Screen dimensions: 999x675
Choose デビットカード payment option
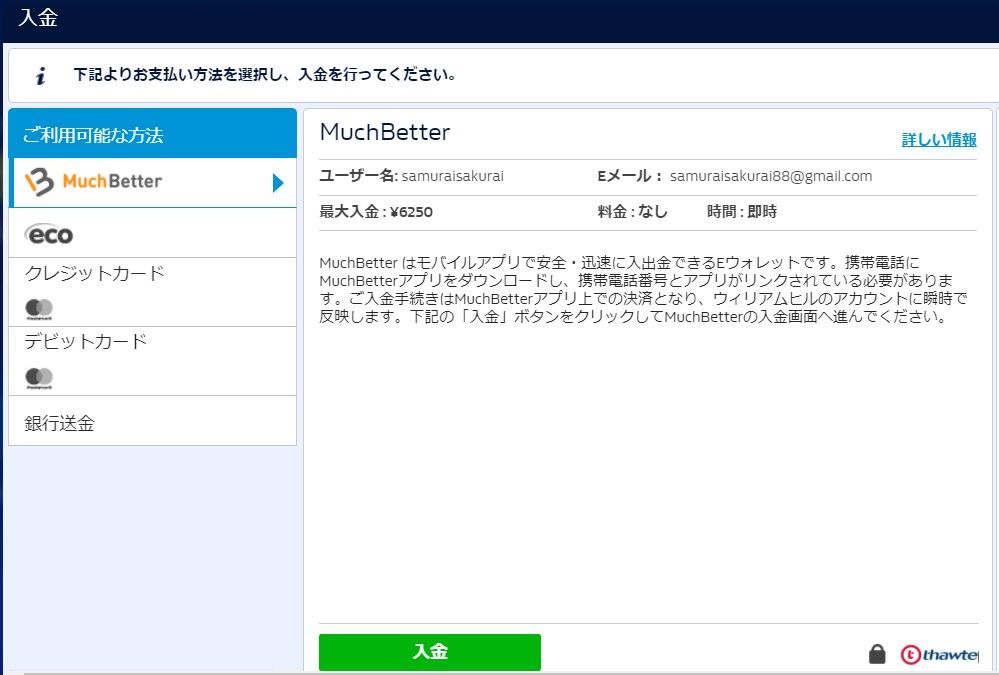click(x=153, y=361)
